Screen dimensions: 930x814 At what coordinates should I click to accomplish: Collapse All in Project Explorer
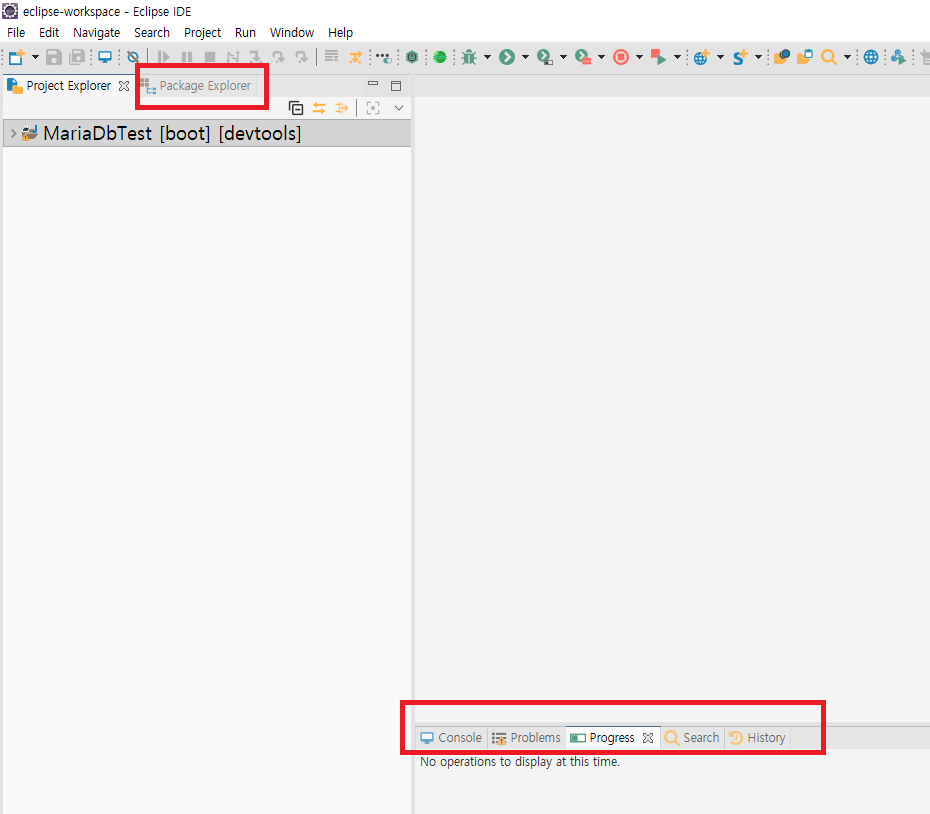[295, 108]
